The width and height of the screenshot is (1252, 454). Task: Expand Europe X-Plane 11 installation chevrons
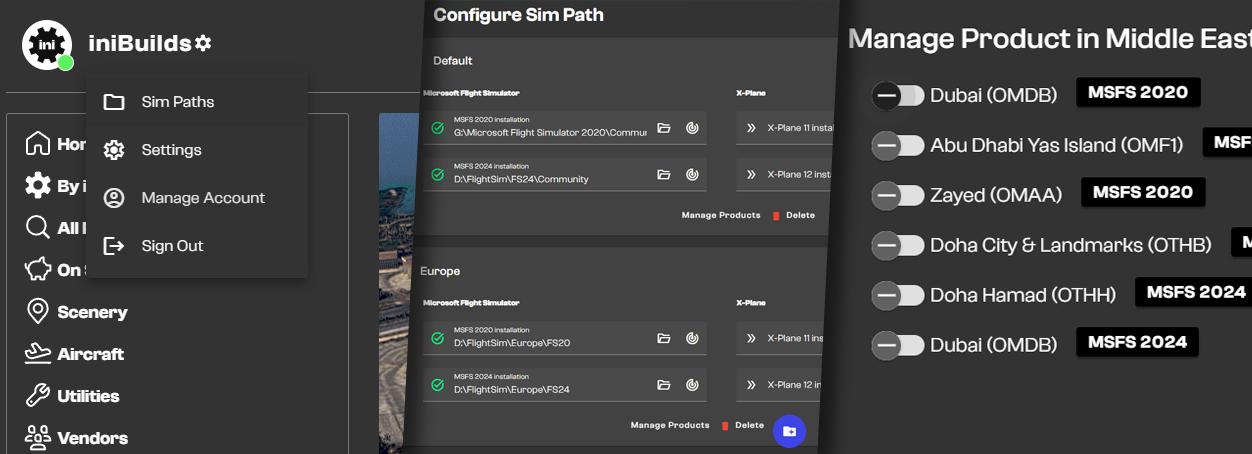[x=751, y=339]
